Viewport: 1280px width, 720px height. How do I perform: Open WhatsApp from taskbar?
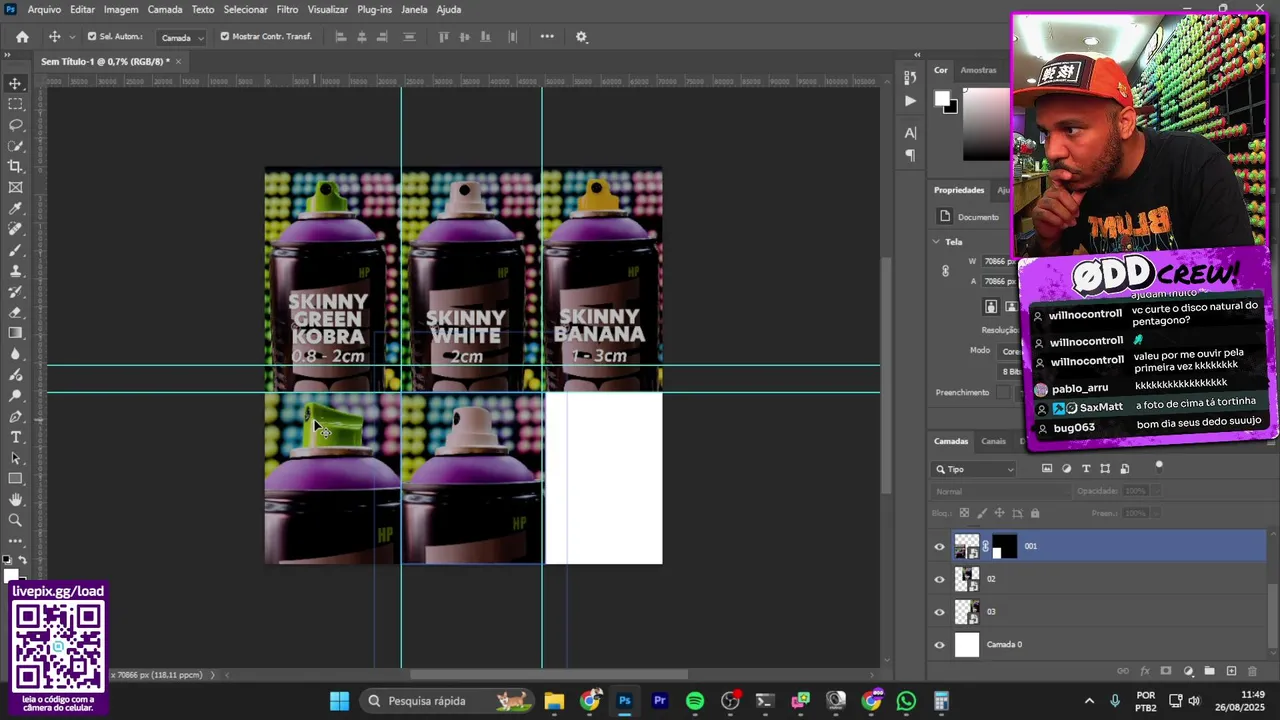[x=906, y=701]
